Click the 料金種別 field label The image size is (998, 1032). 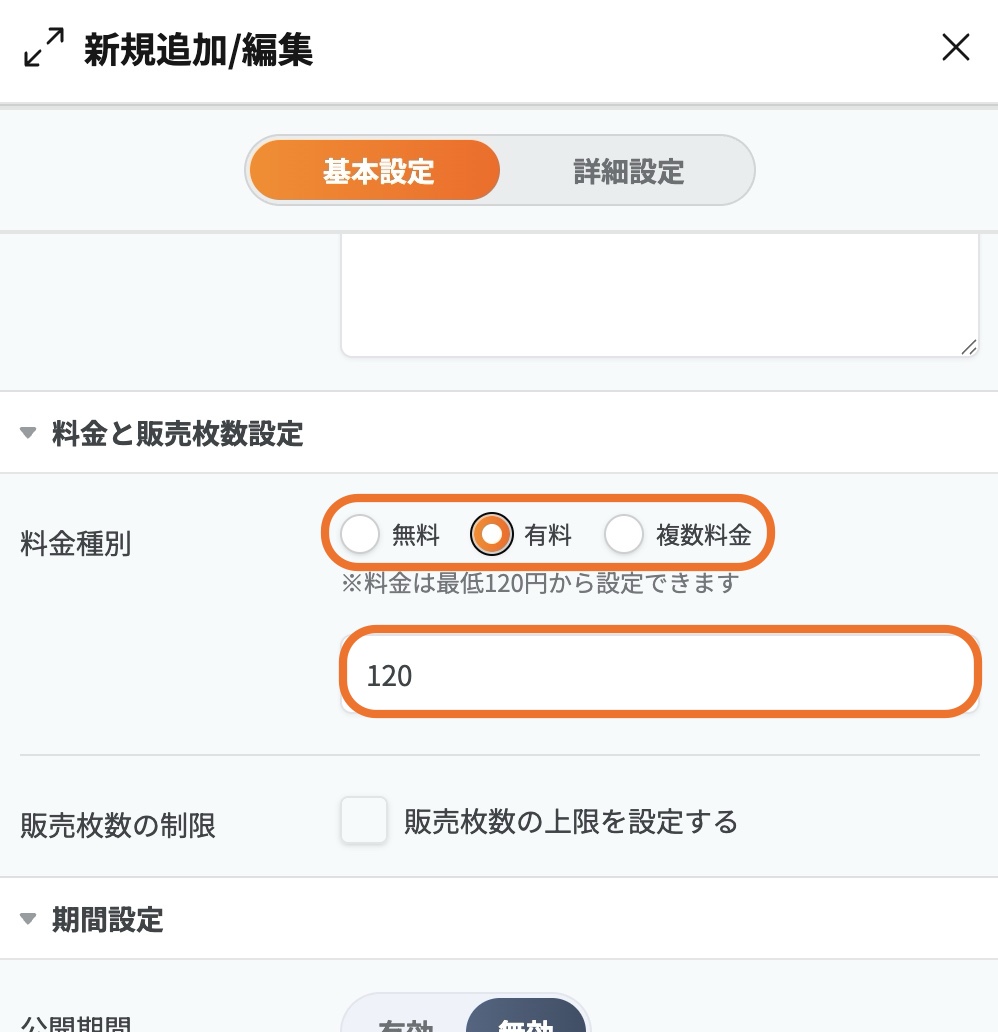(x=75, y=544)
